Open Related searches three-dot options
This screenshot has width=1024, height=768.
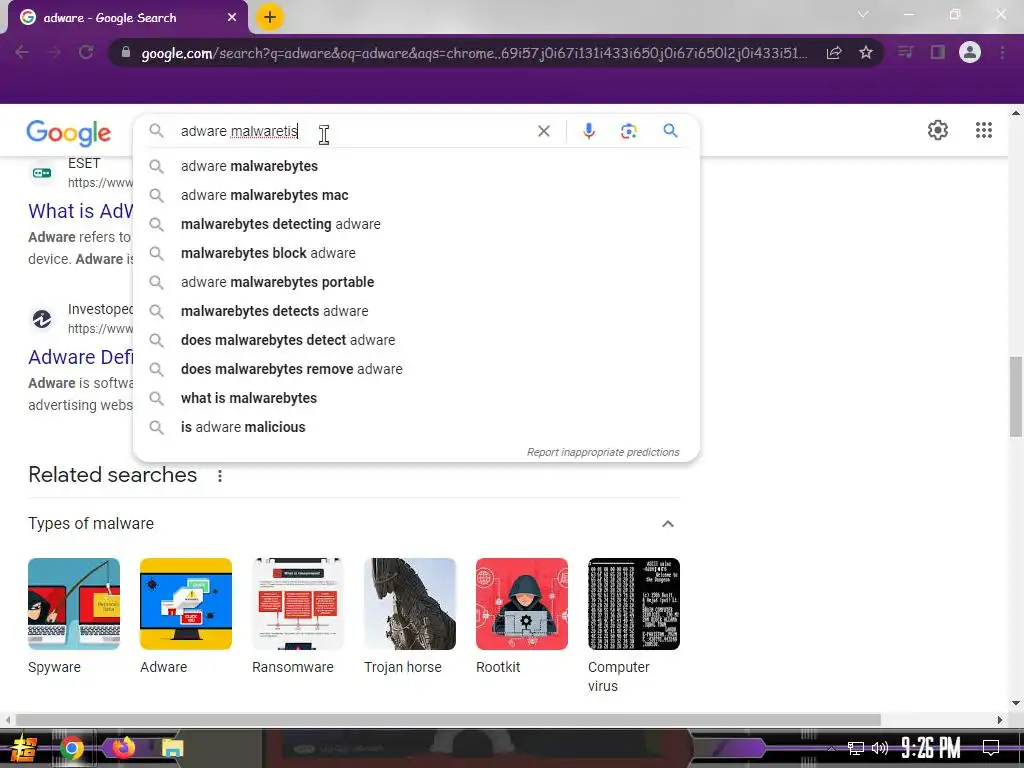(219, 476)
